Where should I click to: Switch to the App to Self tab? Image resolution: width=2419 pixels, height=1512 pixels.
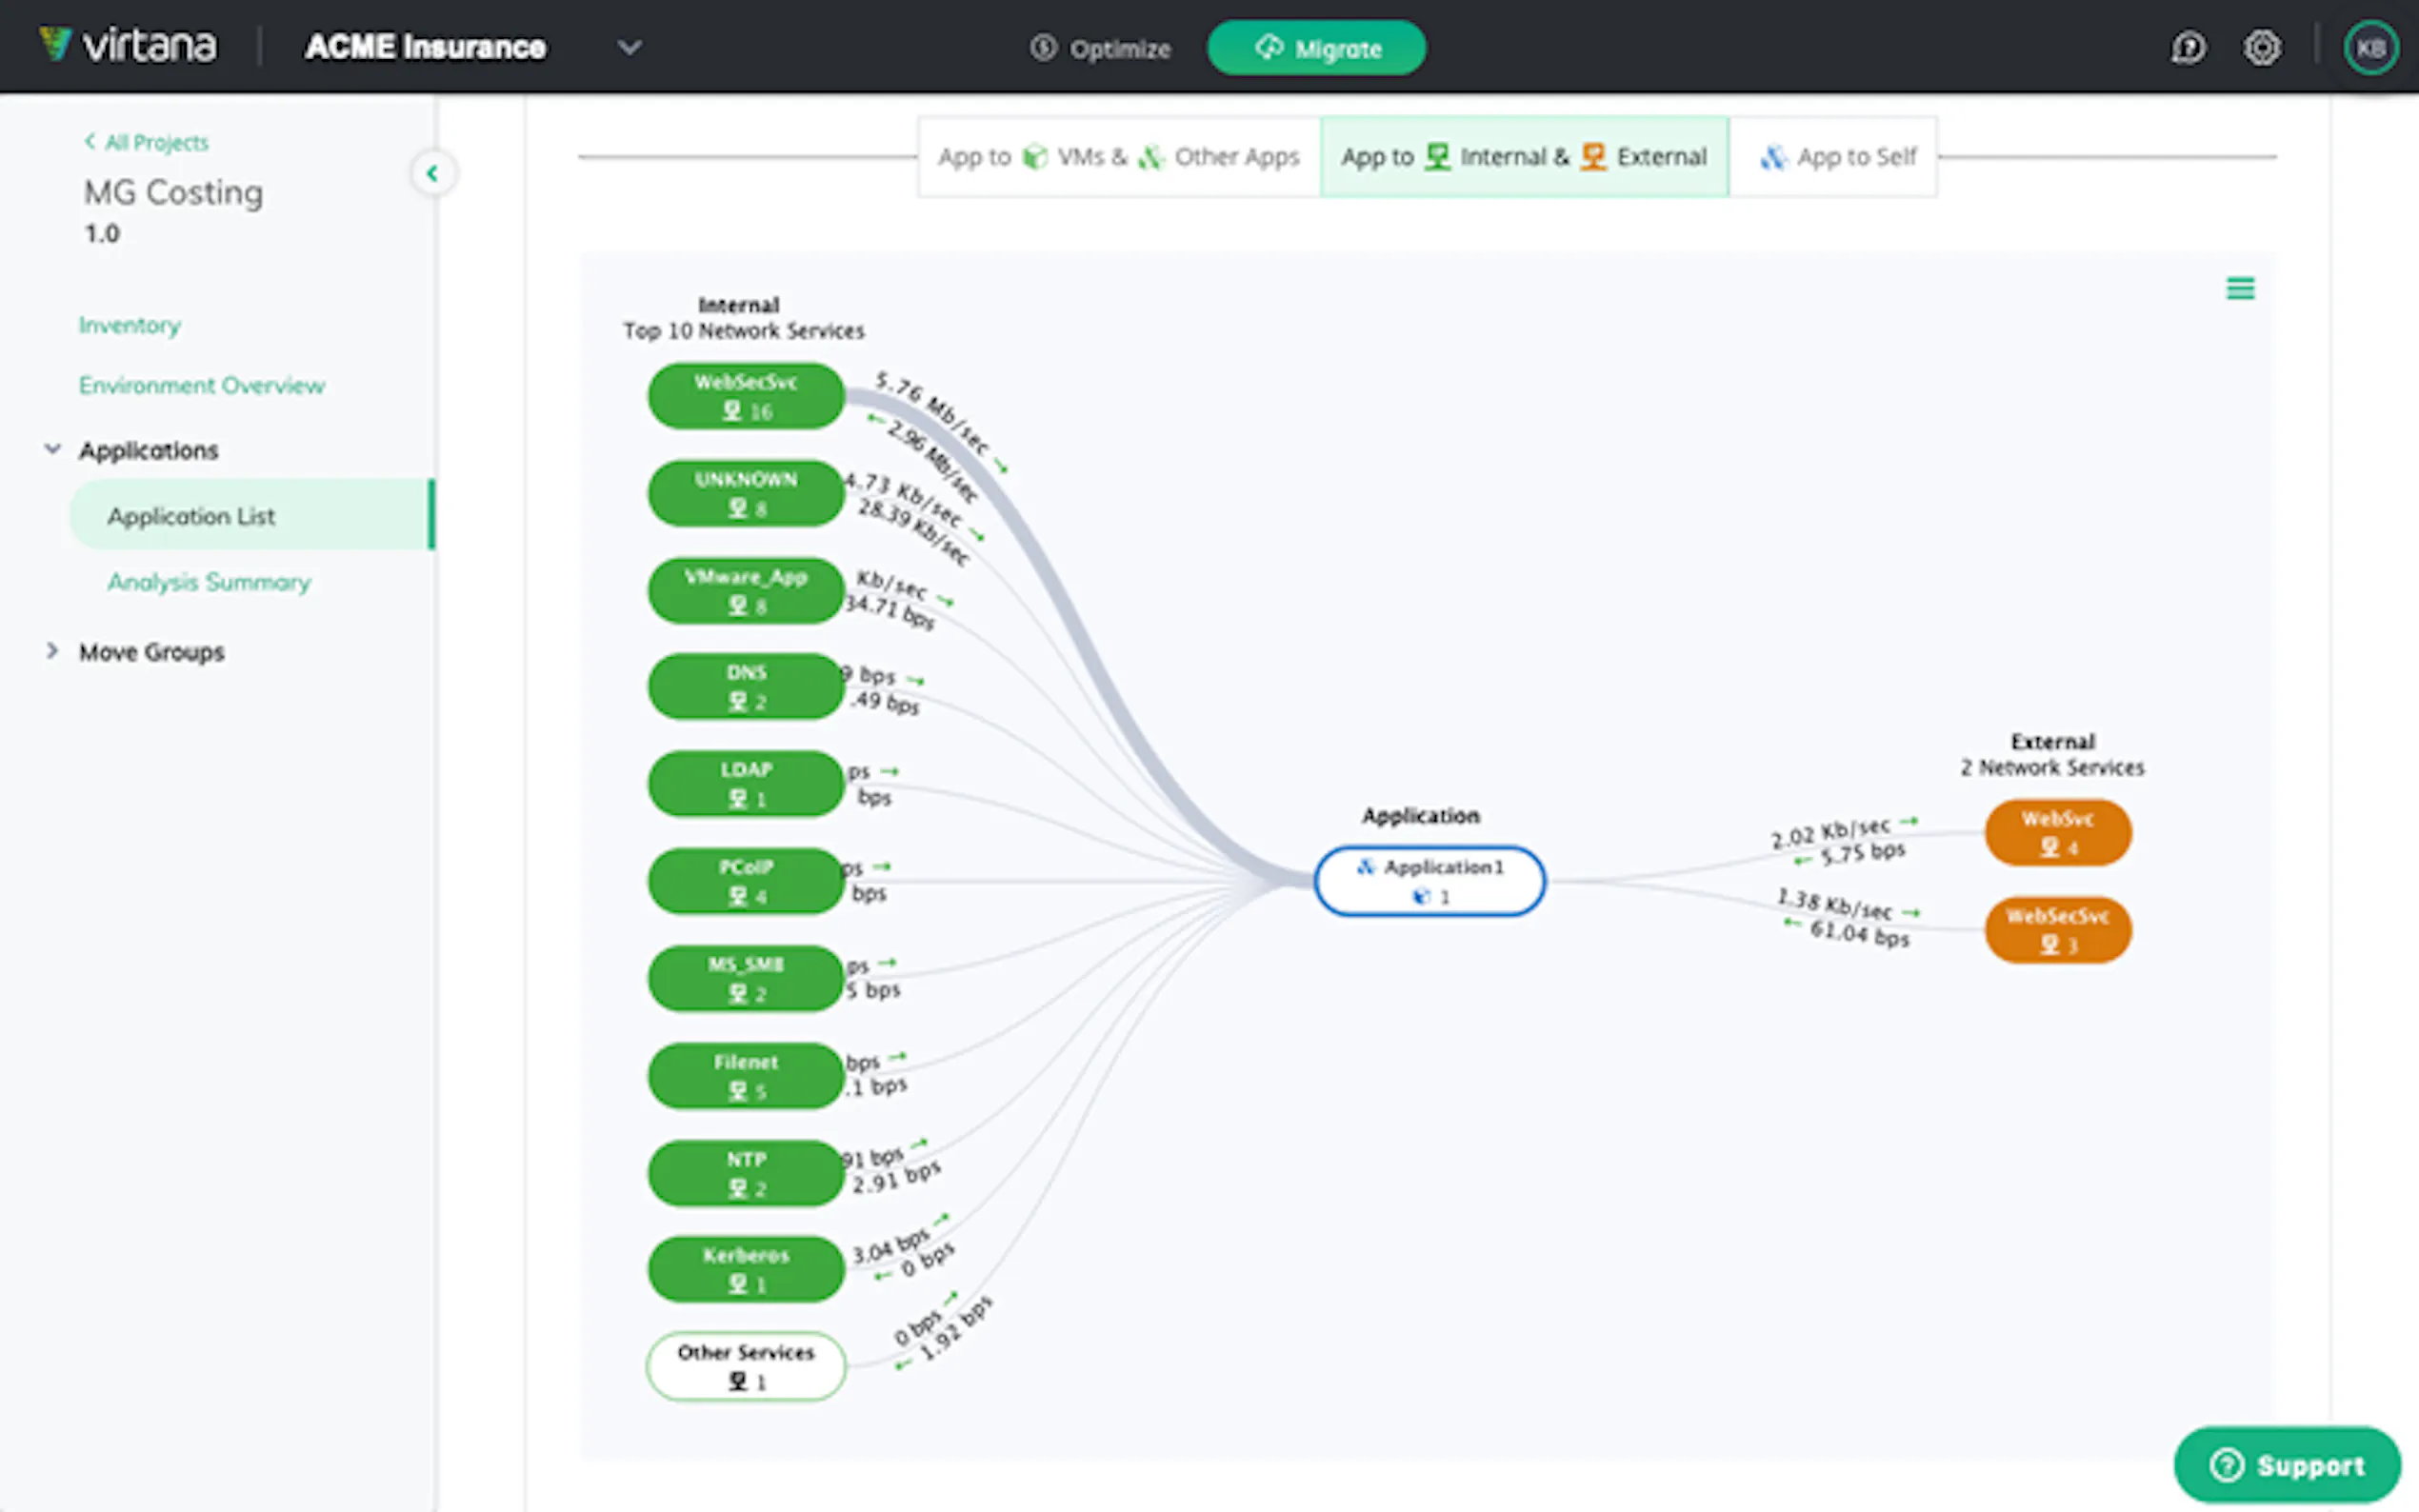pos(1838,157)
